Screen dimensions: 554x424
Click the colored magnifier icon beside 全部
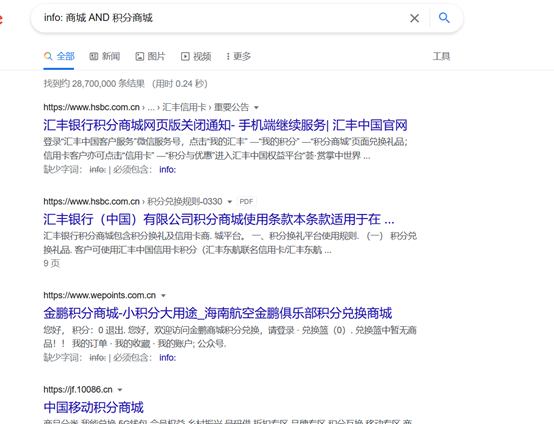(x=48, y=56)
